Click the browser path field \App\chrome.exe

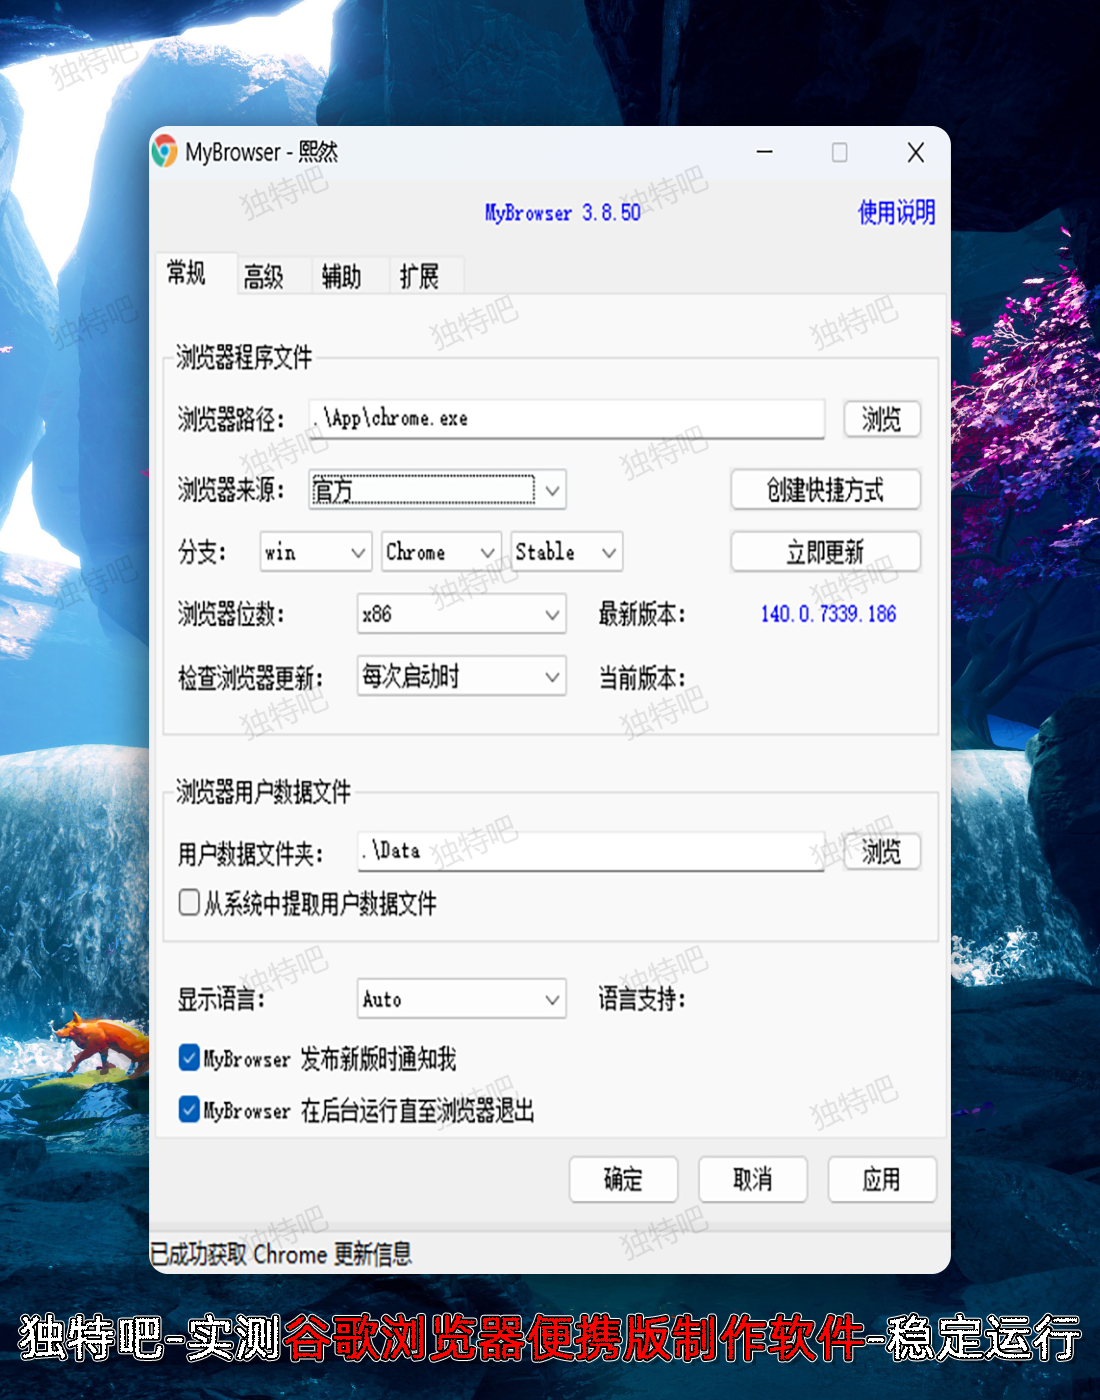[567, 419]
